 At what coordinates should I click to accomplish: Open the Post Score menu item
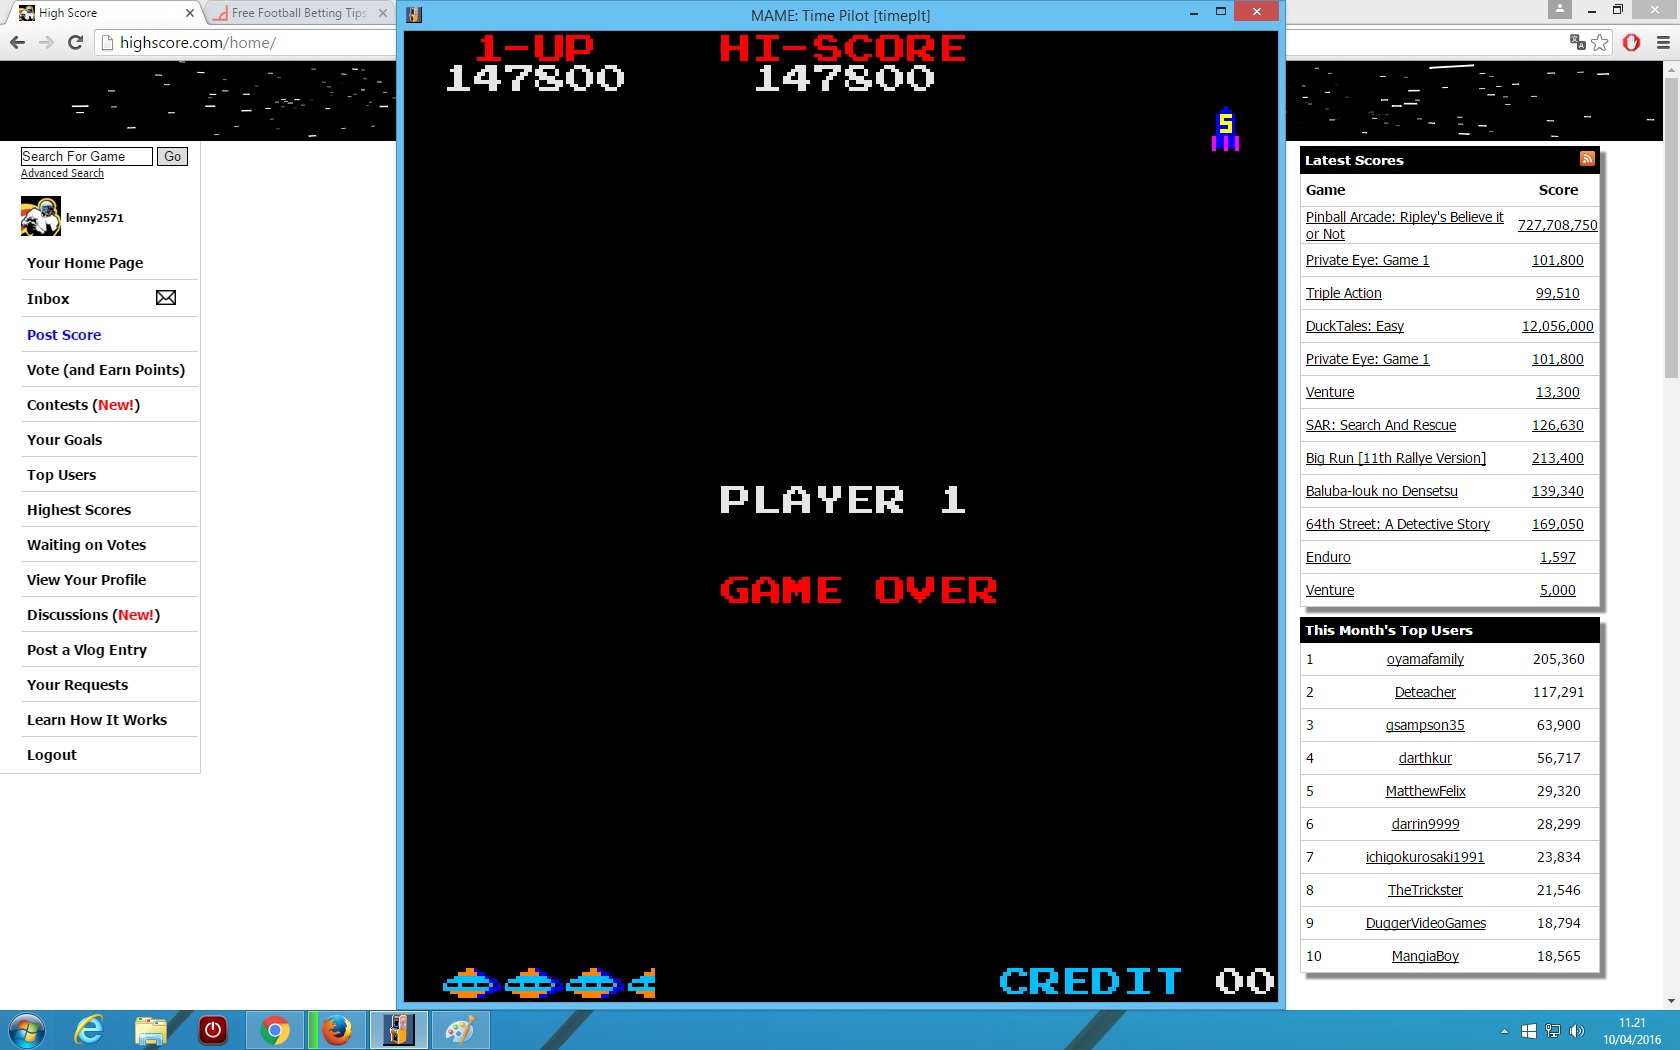coord(64,335)
